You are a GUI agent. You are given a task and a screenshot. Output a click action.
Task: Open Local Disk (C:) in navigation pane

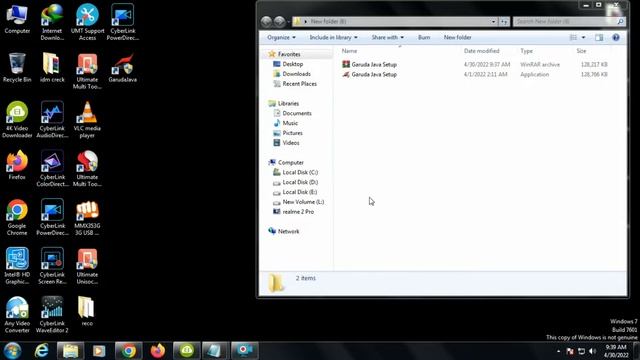click(x=300, y=172)
